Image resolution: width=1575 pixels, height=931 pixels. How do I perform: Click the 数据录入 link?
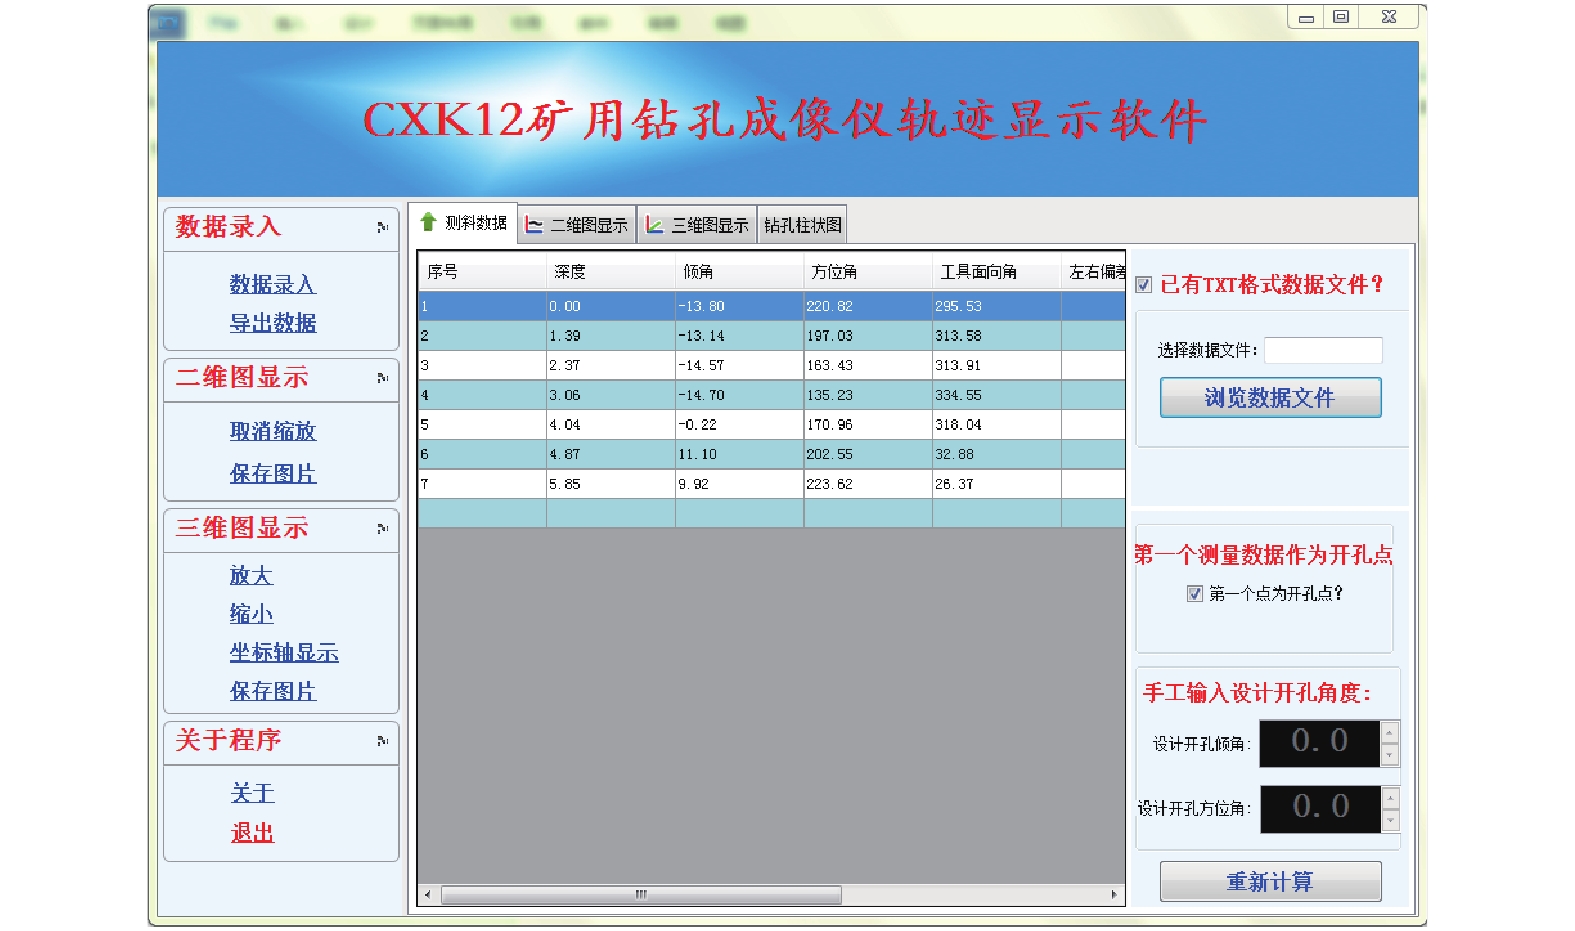click(x=272, y=284)
